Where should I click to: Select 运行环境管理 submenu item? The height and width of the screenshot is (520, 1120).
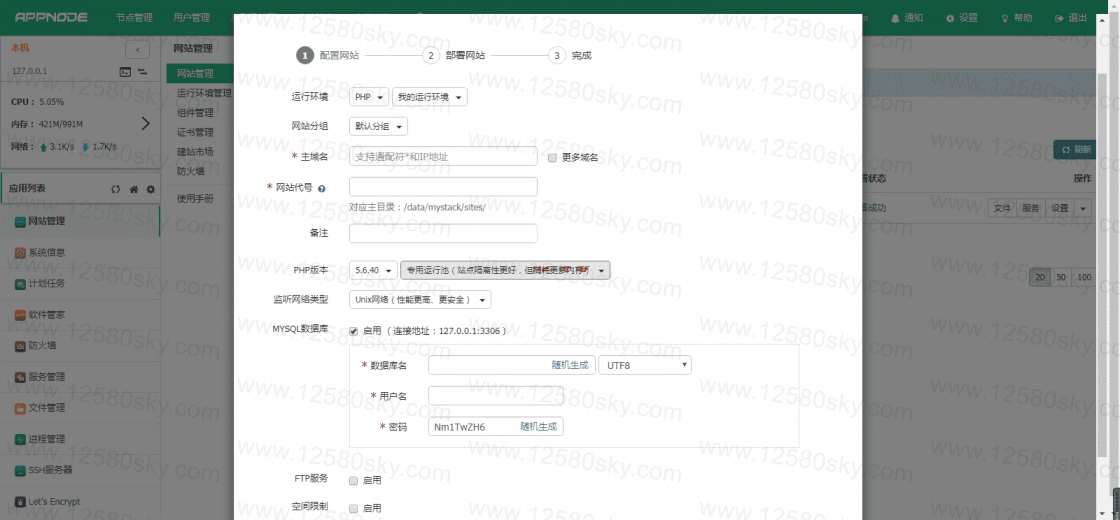[x=204, y=93]
